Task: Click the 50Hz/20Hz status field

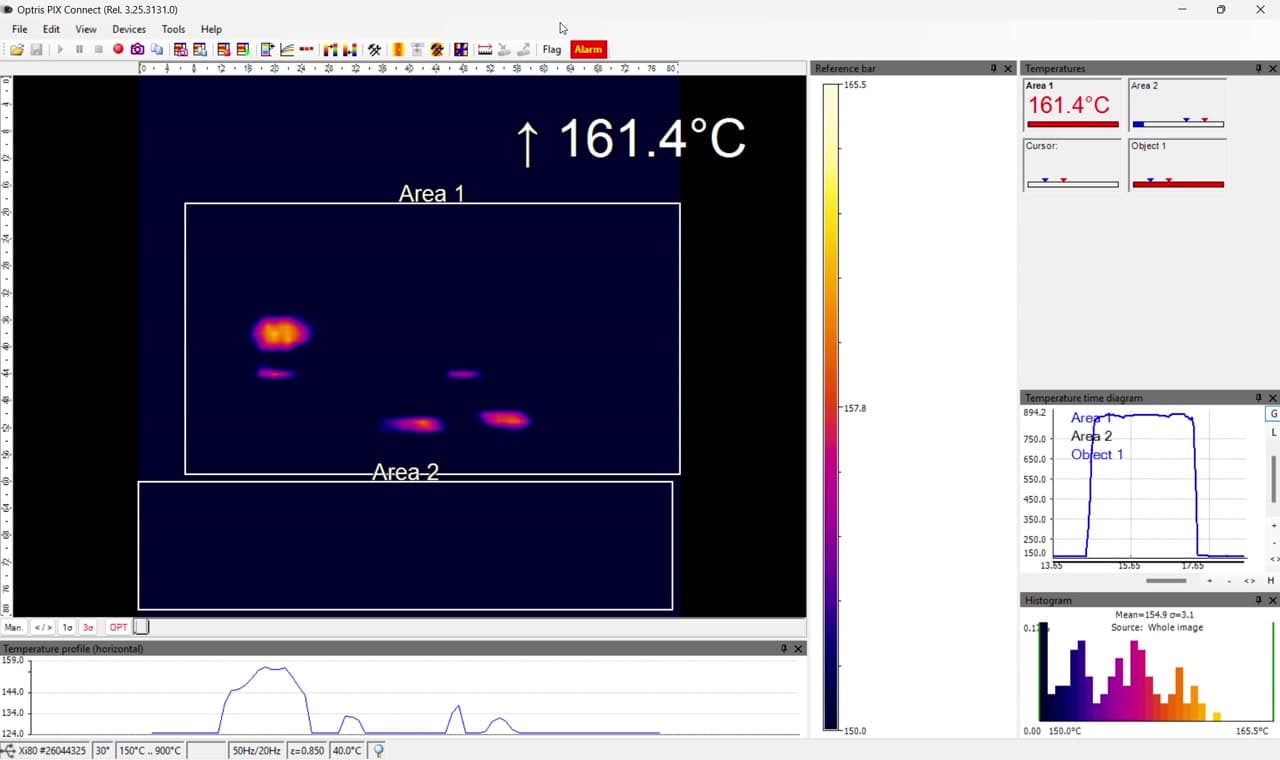Action: click(257, 750)
